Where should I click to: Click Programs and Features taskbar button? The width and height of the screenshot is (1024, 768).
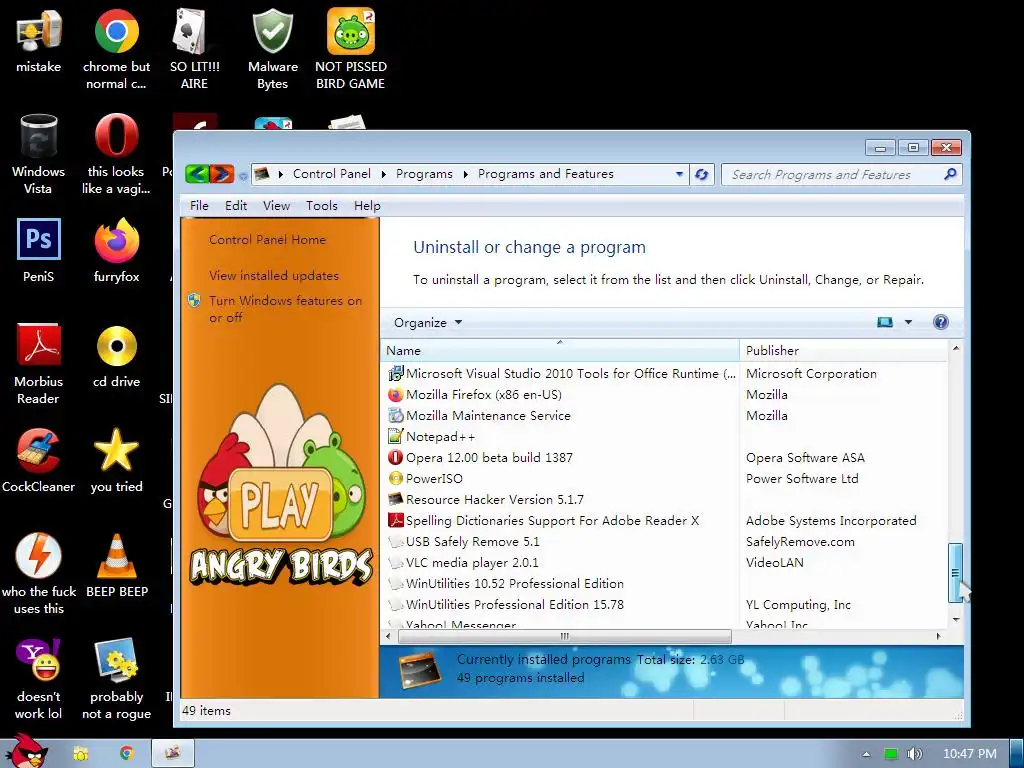click(172, 754)
